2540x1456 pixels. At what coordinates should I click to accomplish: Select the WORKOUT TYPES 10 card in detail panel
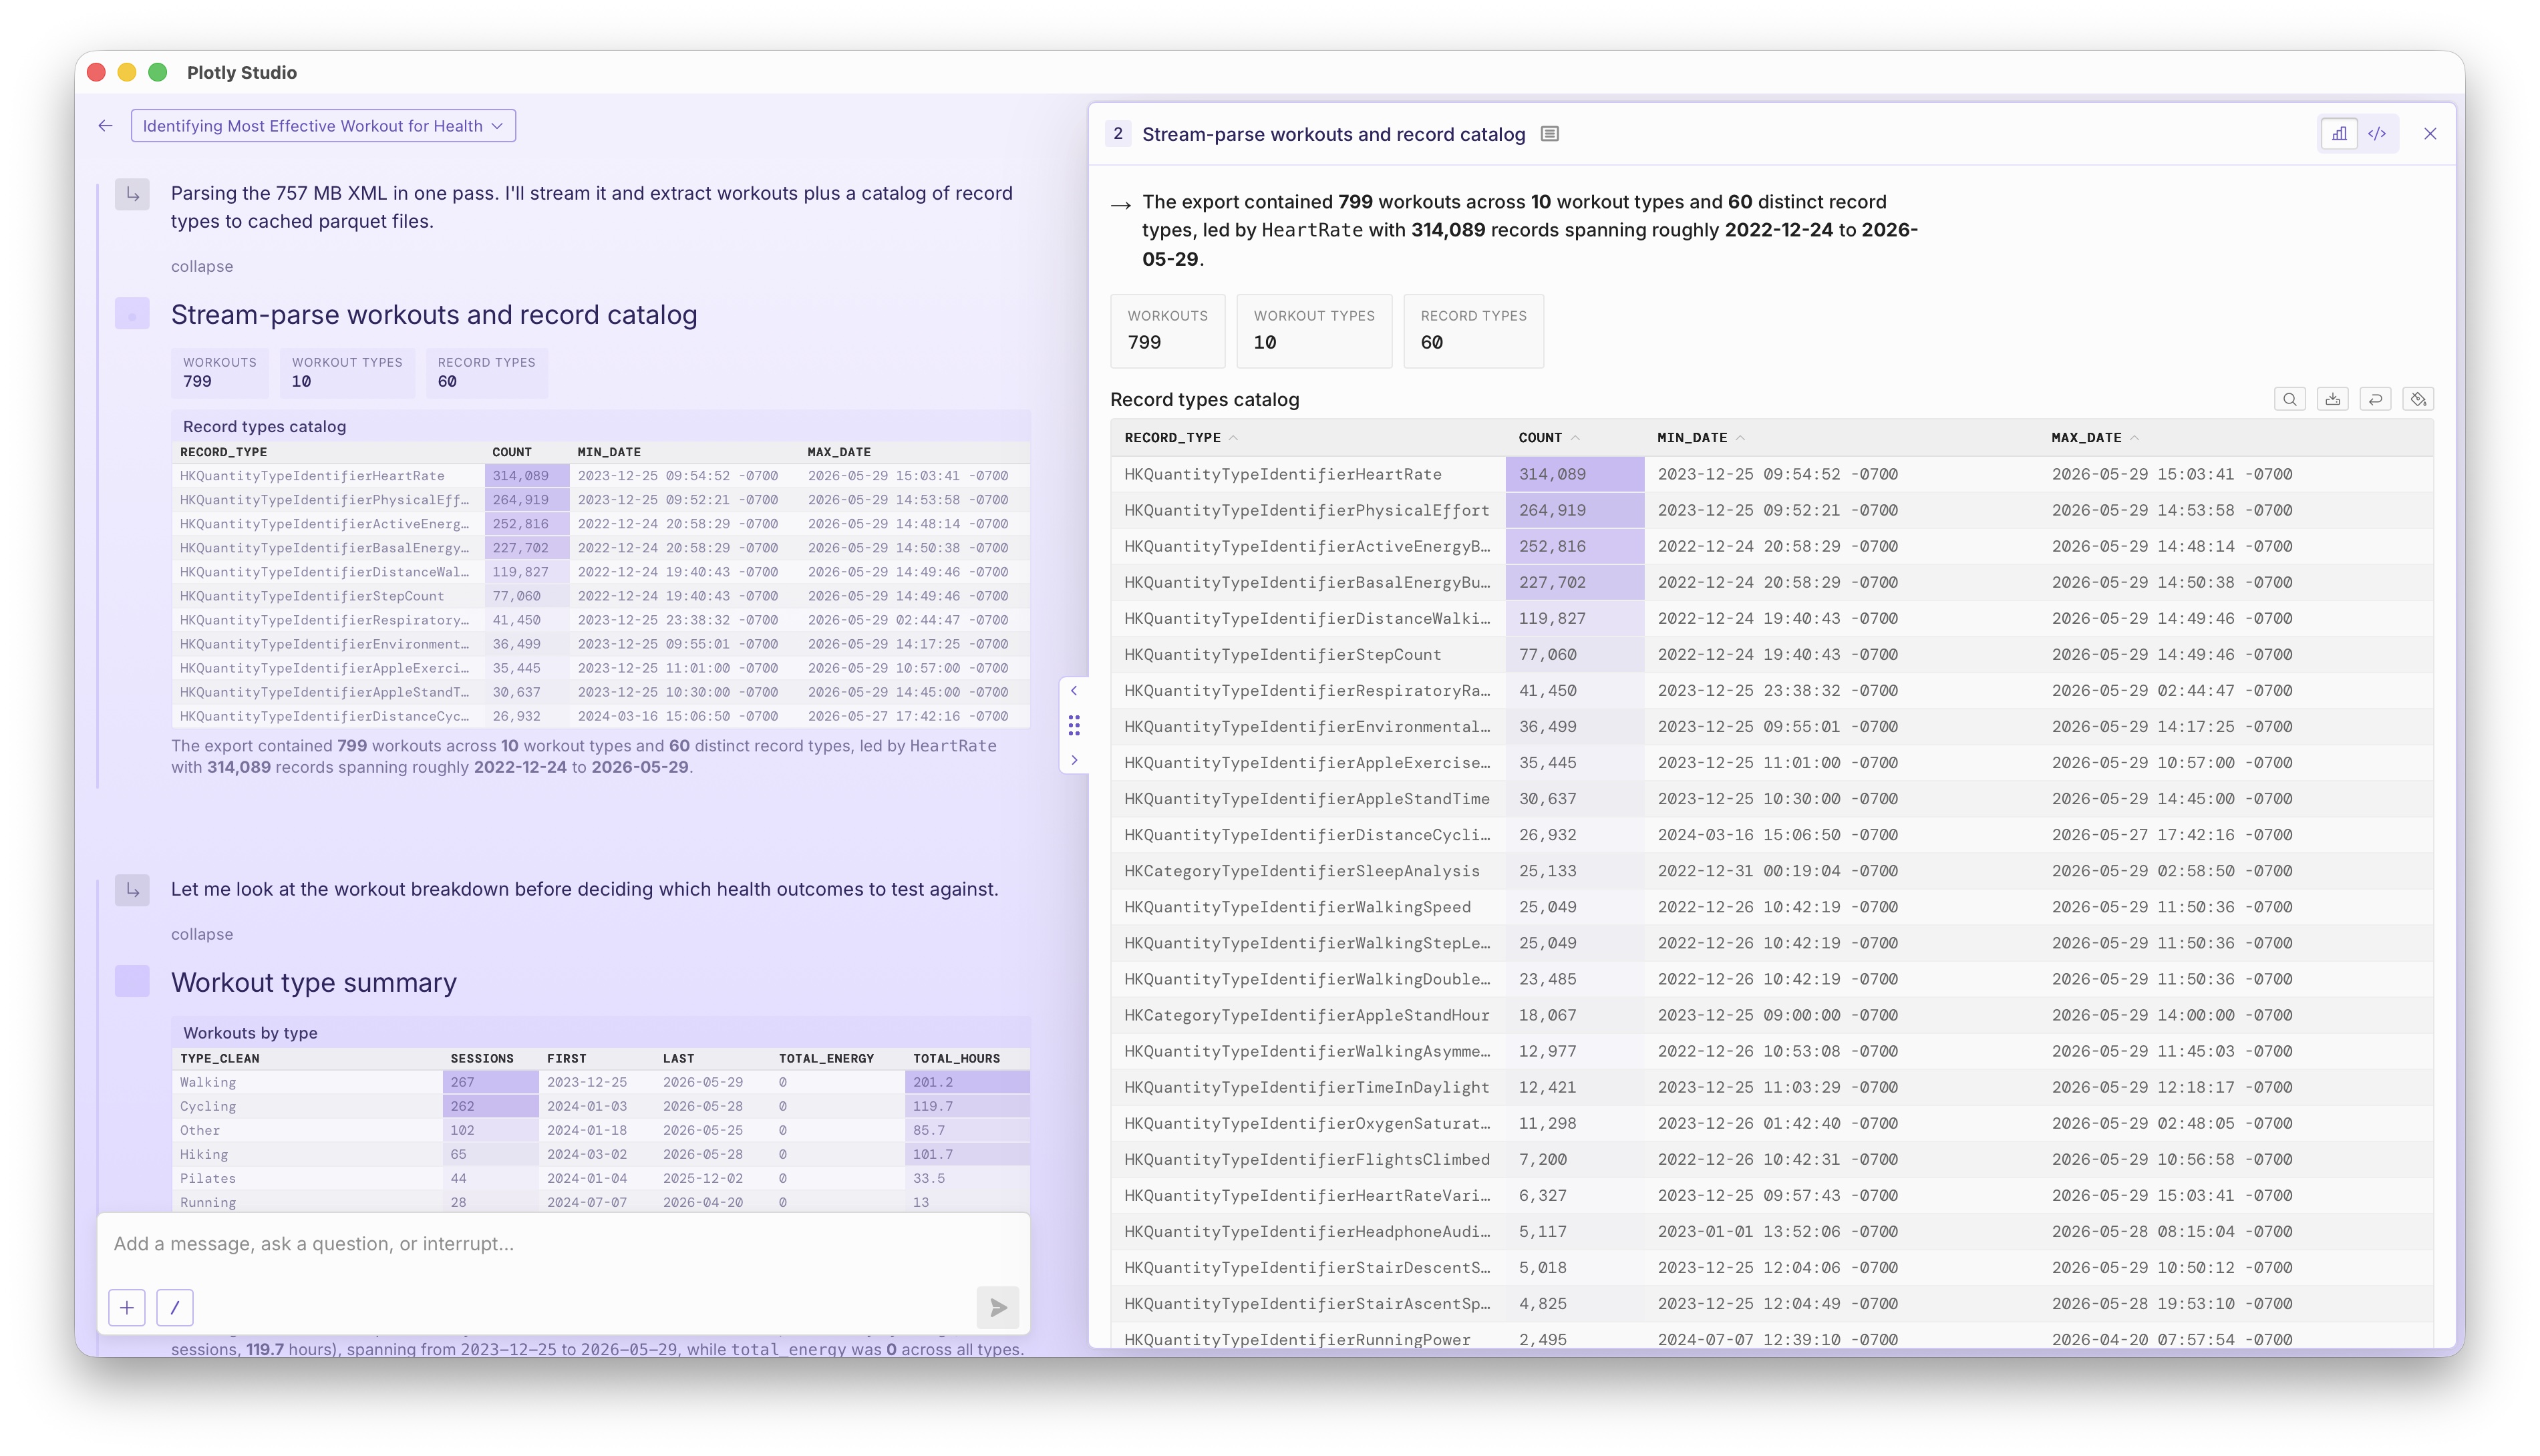coord(1314,331)
